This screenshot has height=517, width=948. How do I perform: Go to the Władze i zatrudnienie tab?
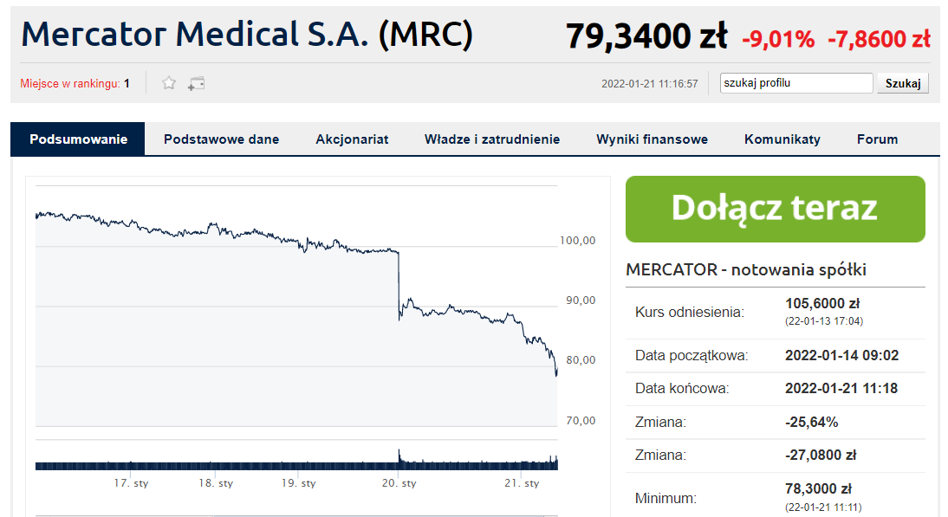tap(492, 139)
